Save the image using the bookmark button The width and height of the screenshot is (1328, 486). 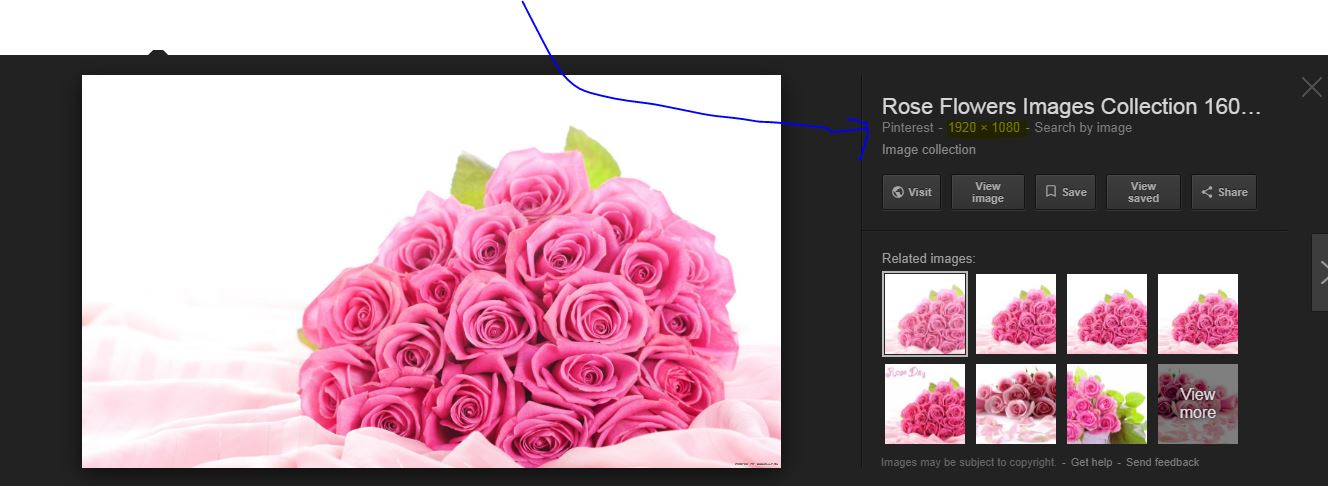pyautogui.click(x=1066, y=192)
